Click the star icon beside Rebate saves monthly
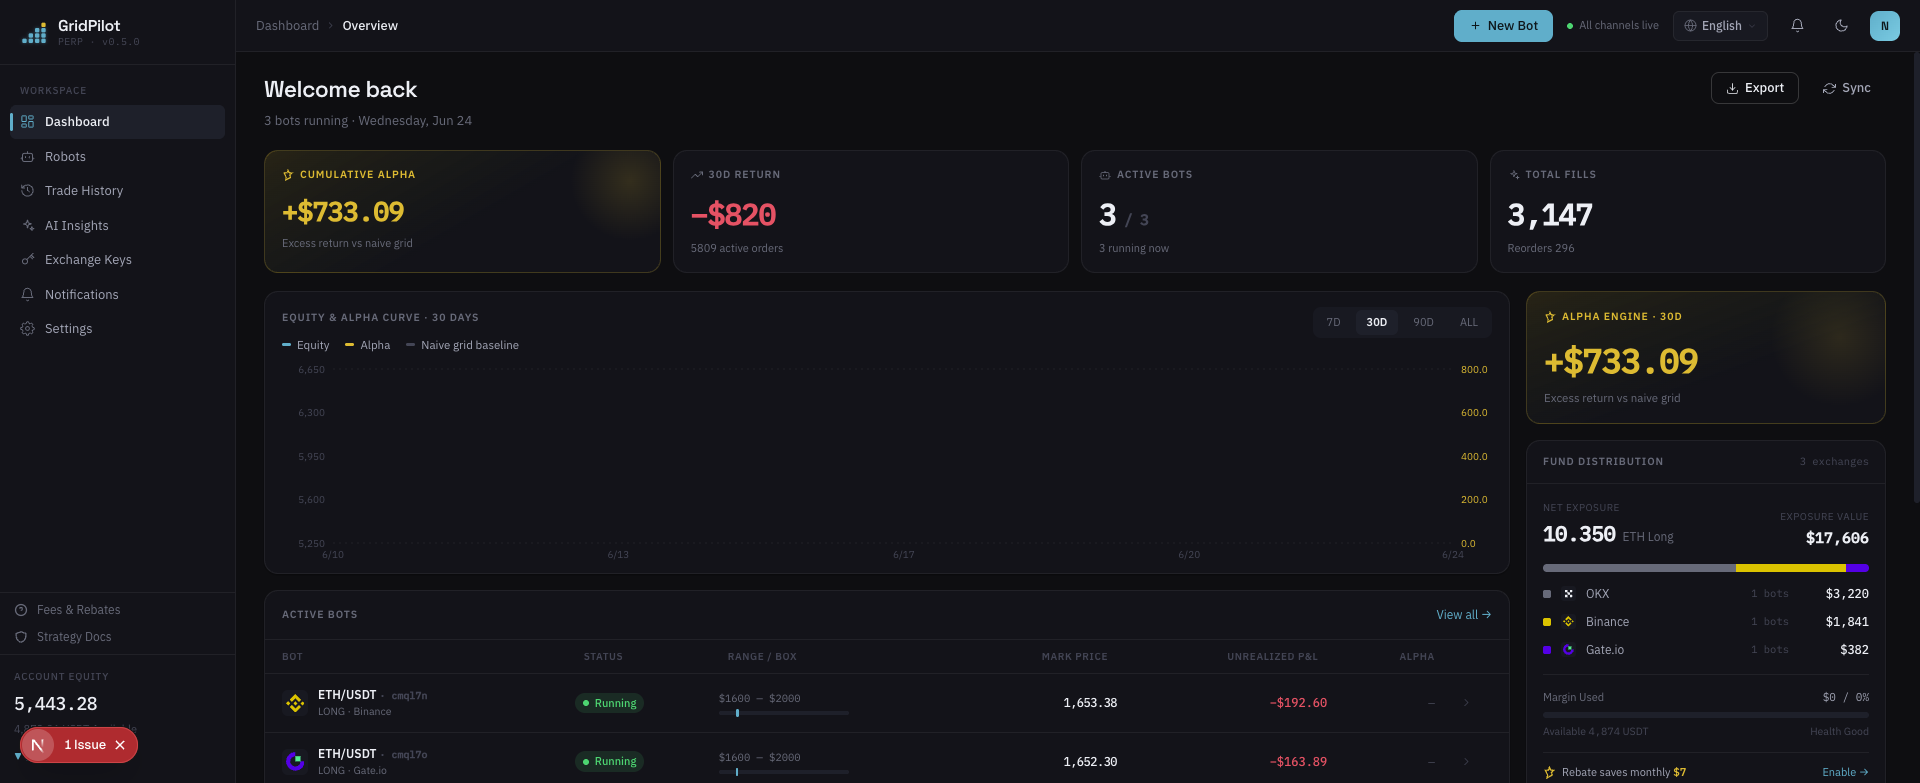This screenshot has height=783, width=1920. tap(1550, 772)
